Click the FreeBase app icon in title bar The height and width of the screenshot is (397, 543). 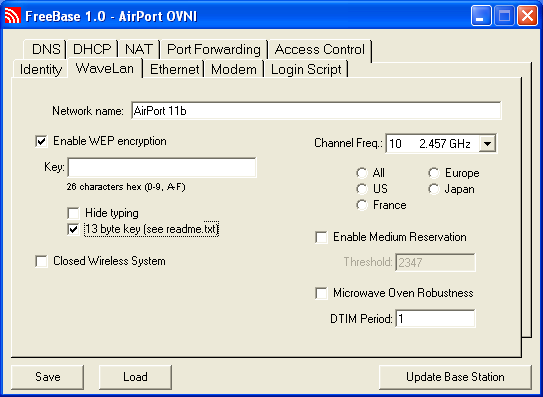tap(12, 16)
